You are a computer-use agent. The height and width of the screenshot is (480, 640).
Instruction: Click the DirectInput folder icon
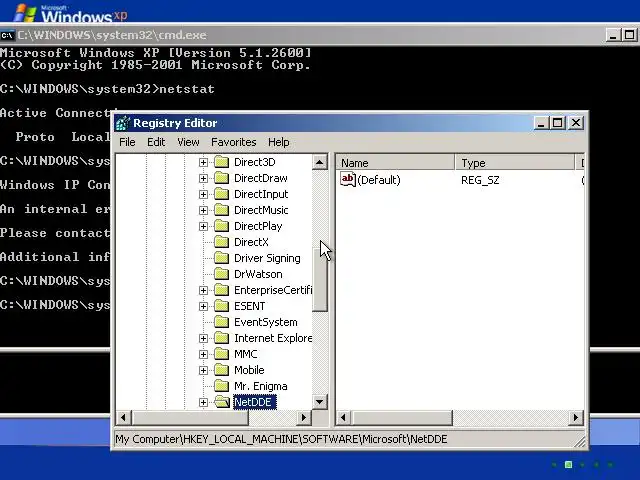[x=222, y=194]
